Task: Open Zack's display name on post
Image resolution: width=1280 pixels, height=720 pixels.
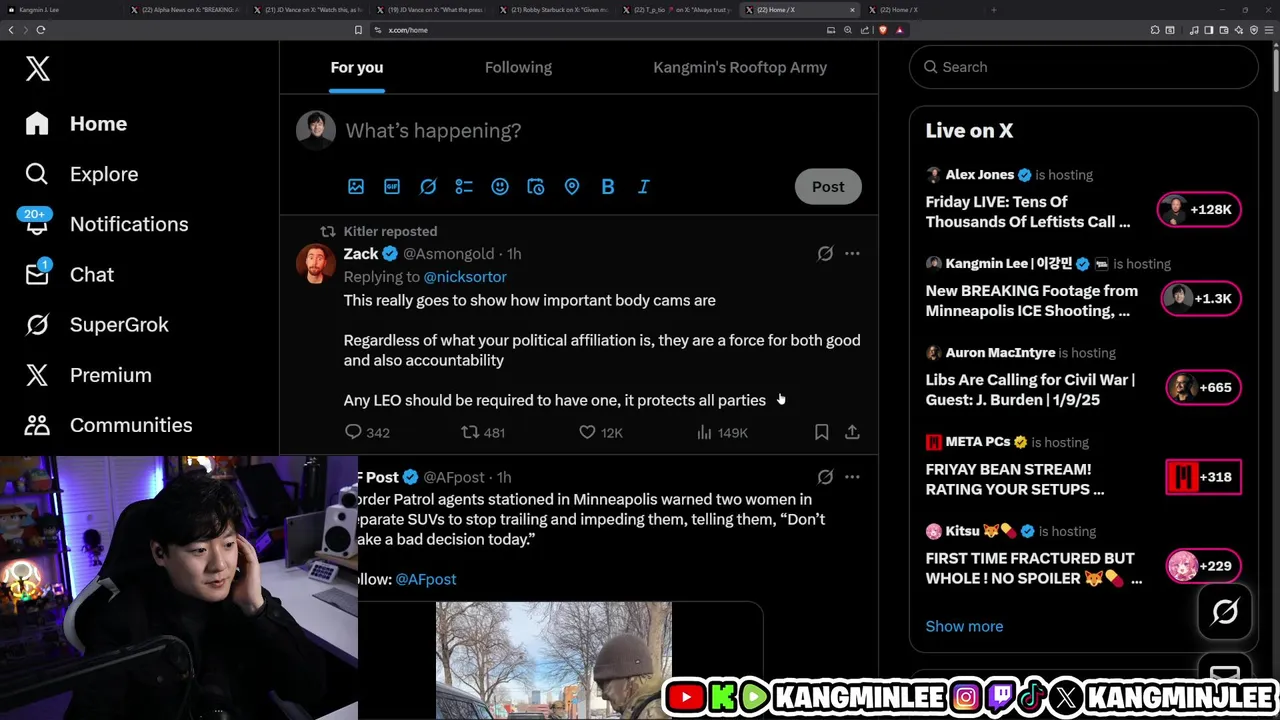Action: click(x=361, y=254)
